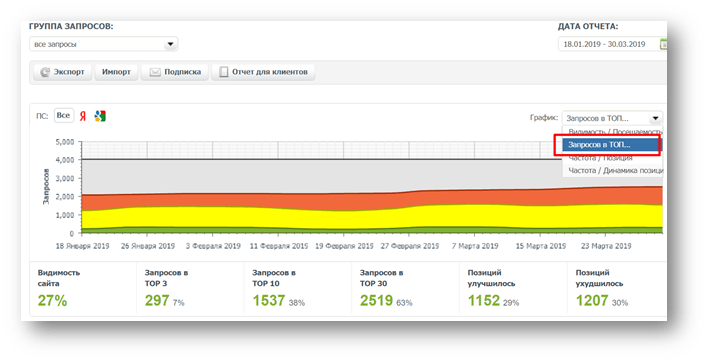
Task: Click the Импорт button
Action: (116, 72)
